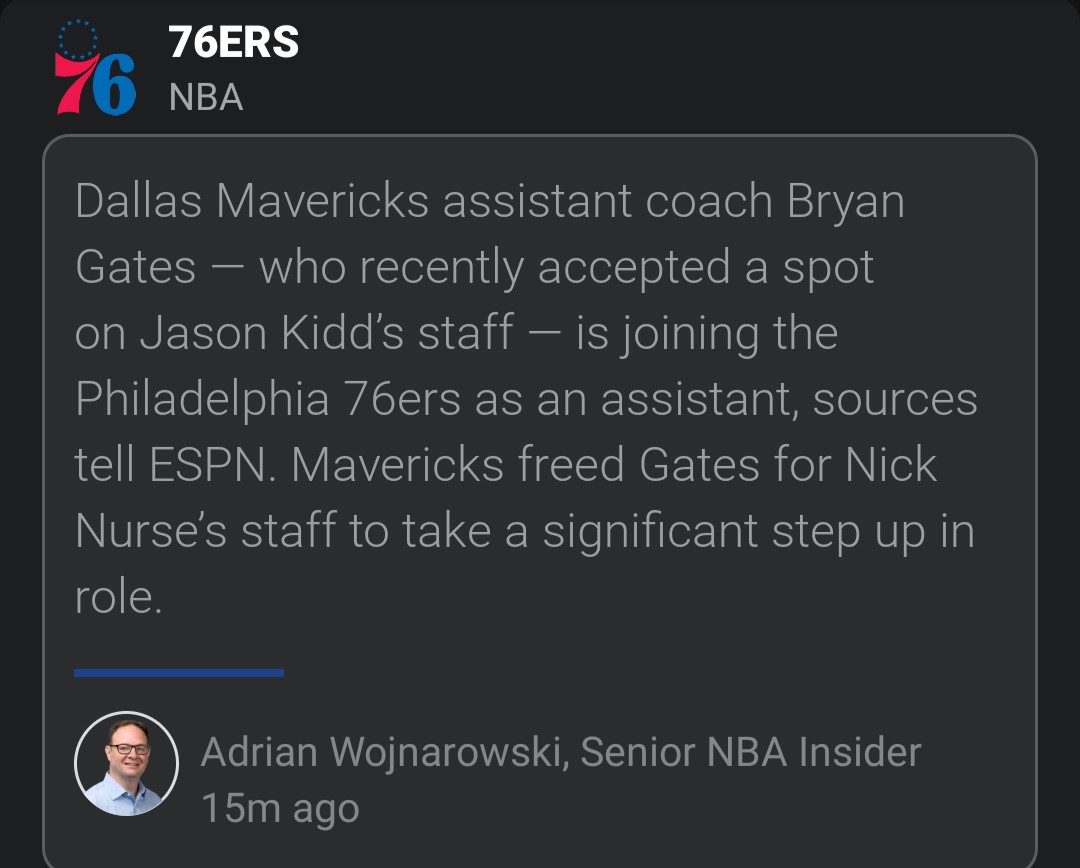Tap the Senior NBA Insider title
The width and height of the screenshot is (1080, 868).
point(750,752)
